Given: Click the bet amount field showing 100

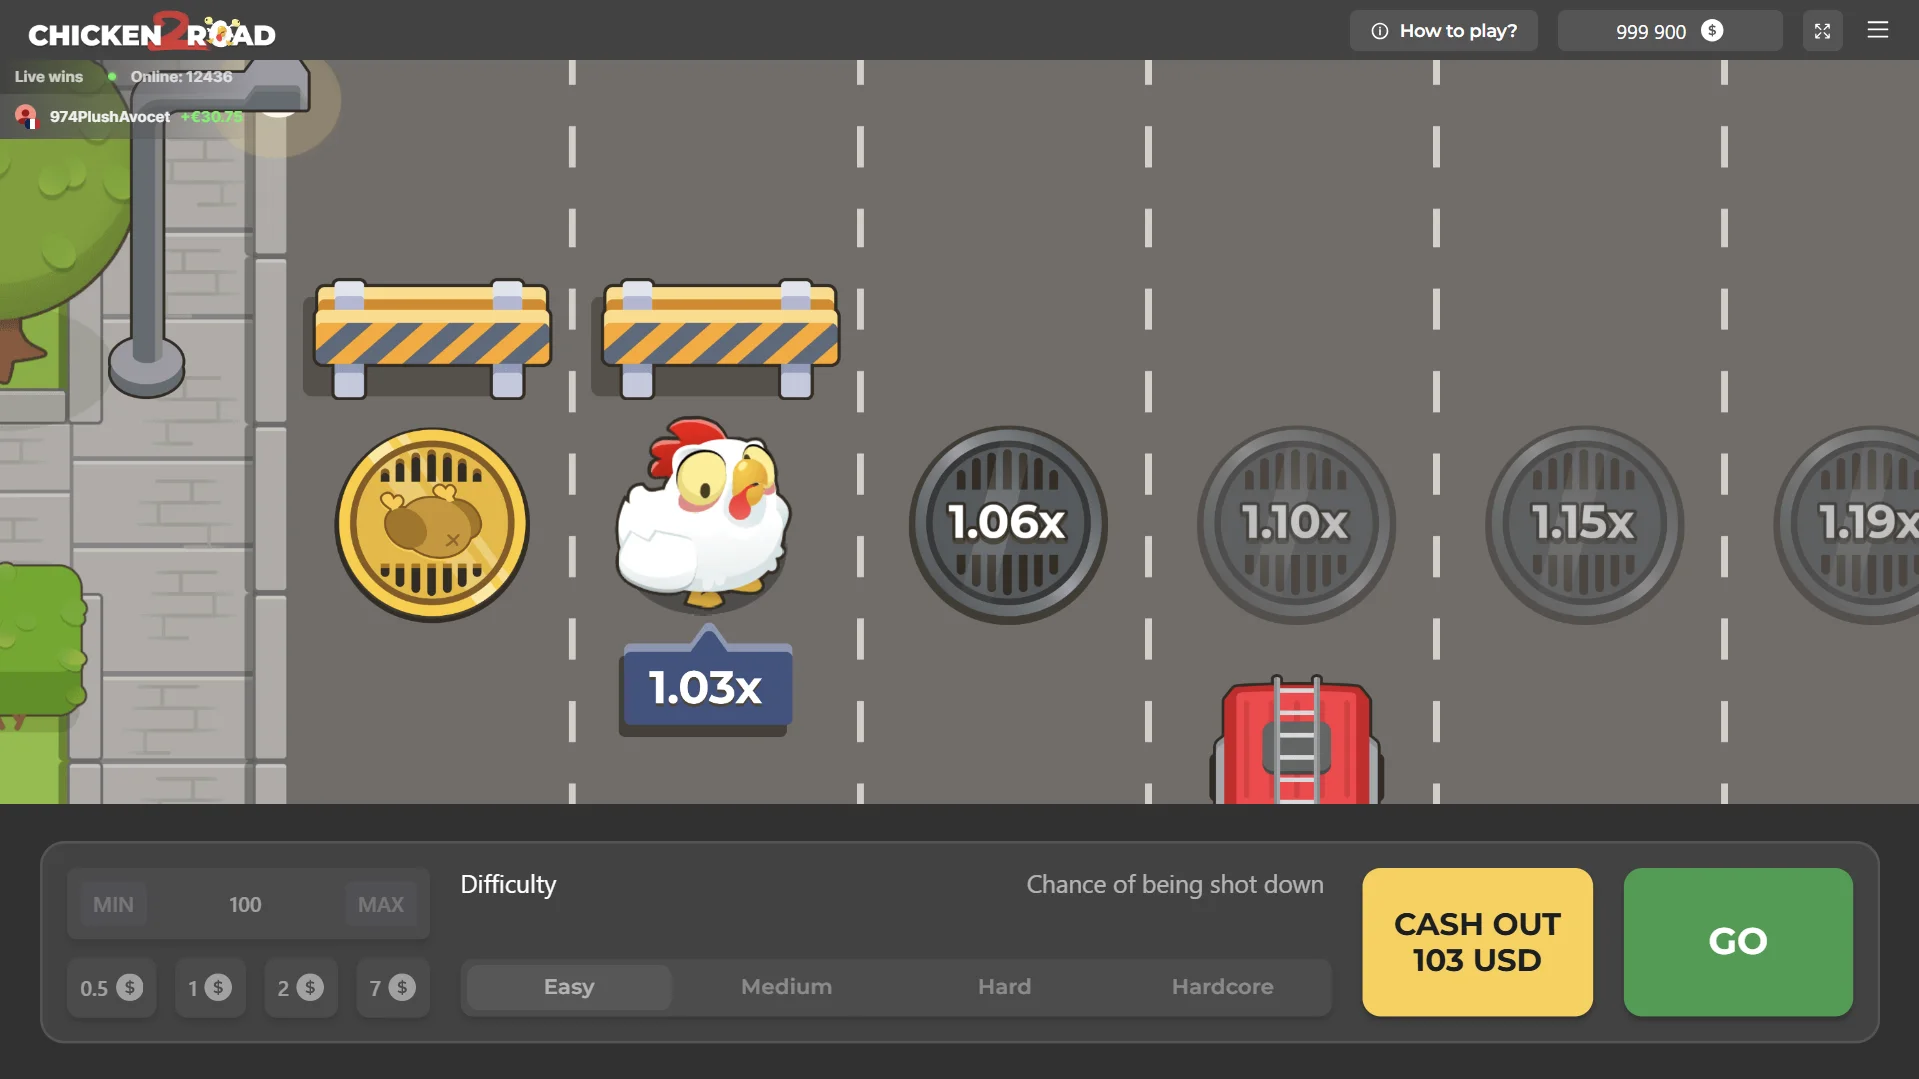Looking at the screenshot, I should click(245, 904).
